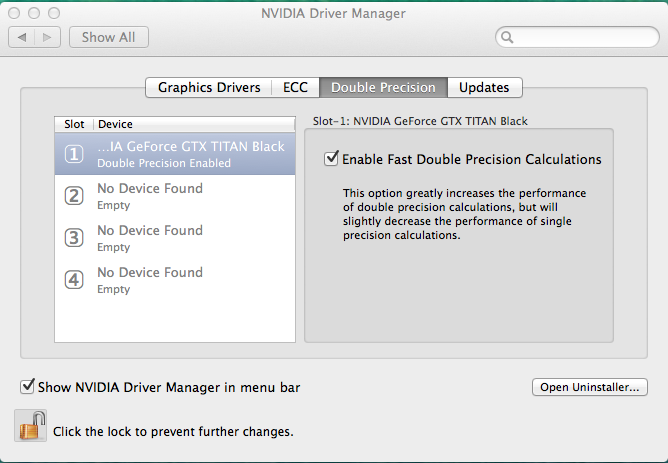Switch to the Graphics Drivers tab
Viewport: 668px width, 463px height.
click(x=209, y=87)
